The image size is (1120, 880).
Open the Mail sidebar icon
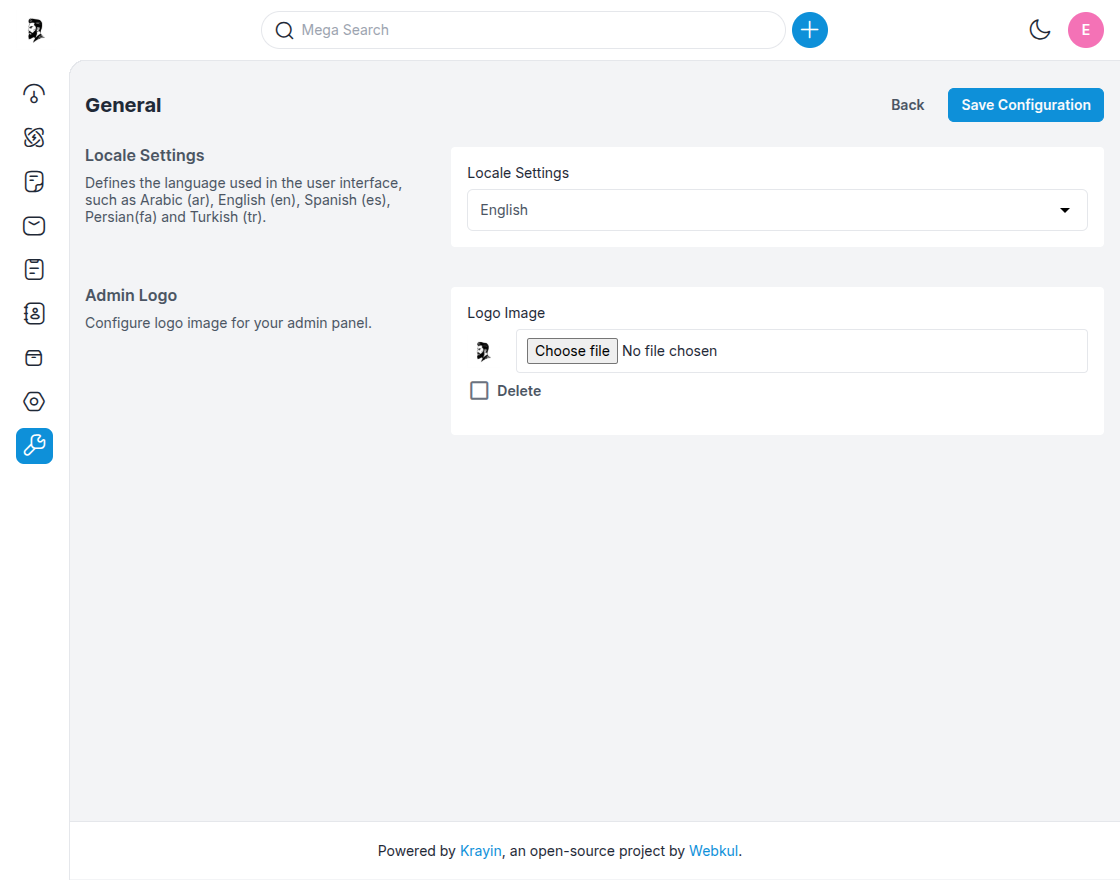tap(34, 226)
